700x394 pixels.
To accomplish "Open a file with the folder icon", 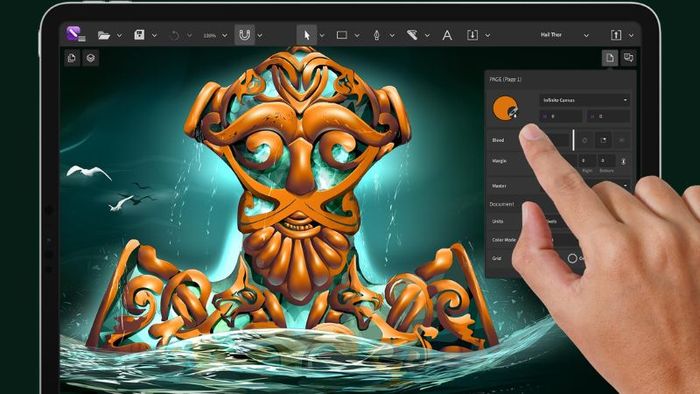I will [x=104, y=35].
